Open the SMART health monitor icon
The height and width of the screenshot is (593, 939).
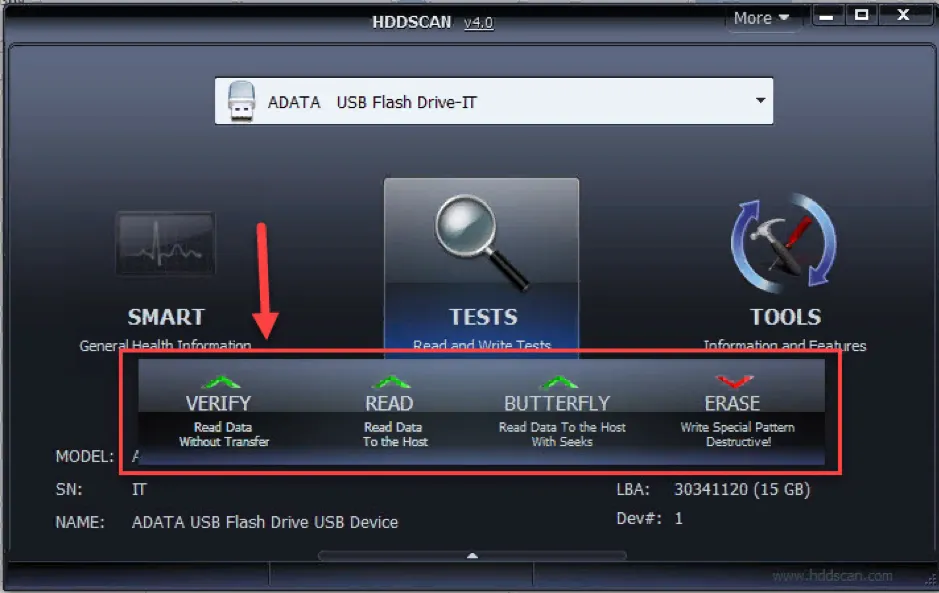166,244
